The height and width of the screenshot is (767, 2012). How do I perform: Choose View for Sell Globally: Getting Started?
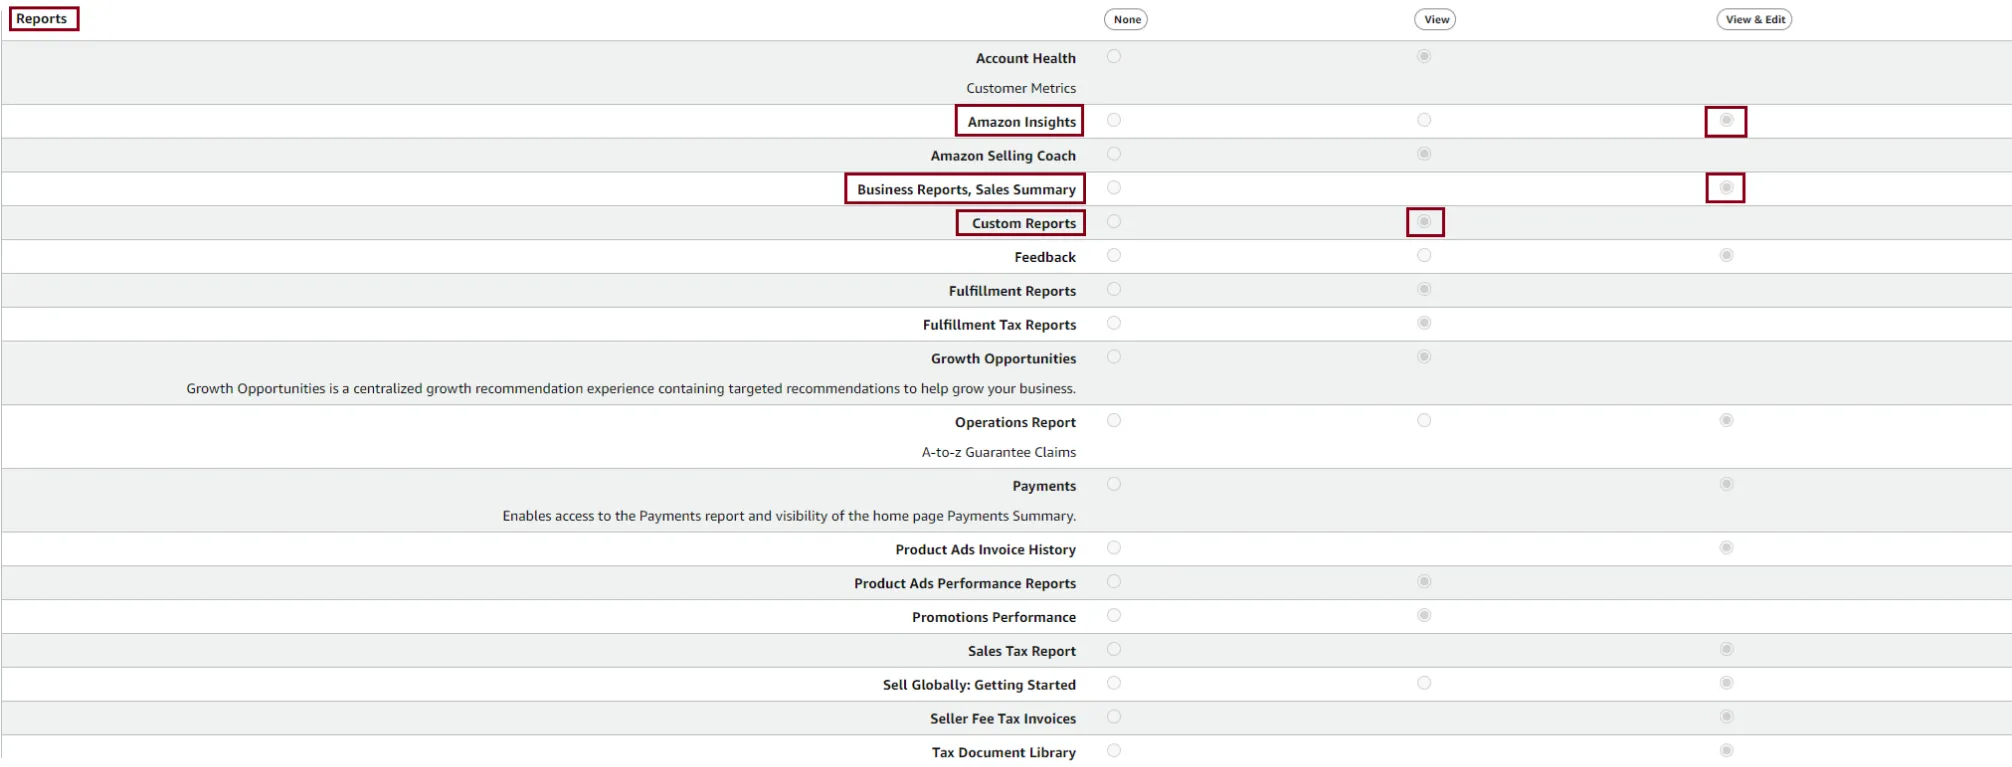click(x=1424, y=683)
